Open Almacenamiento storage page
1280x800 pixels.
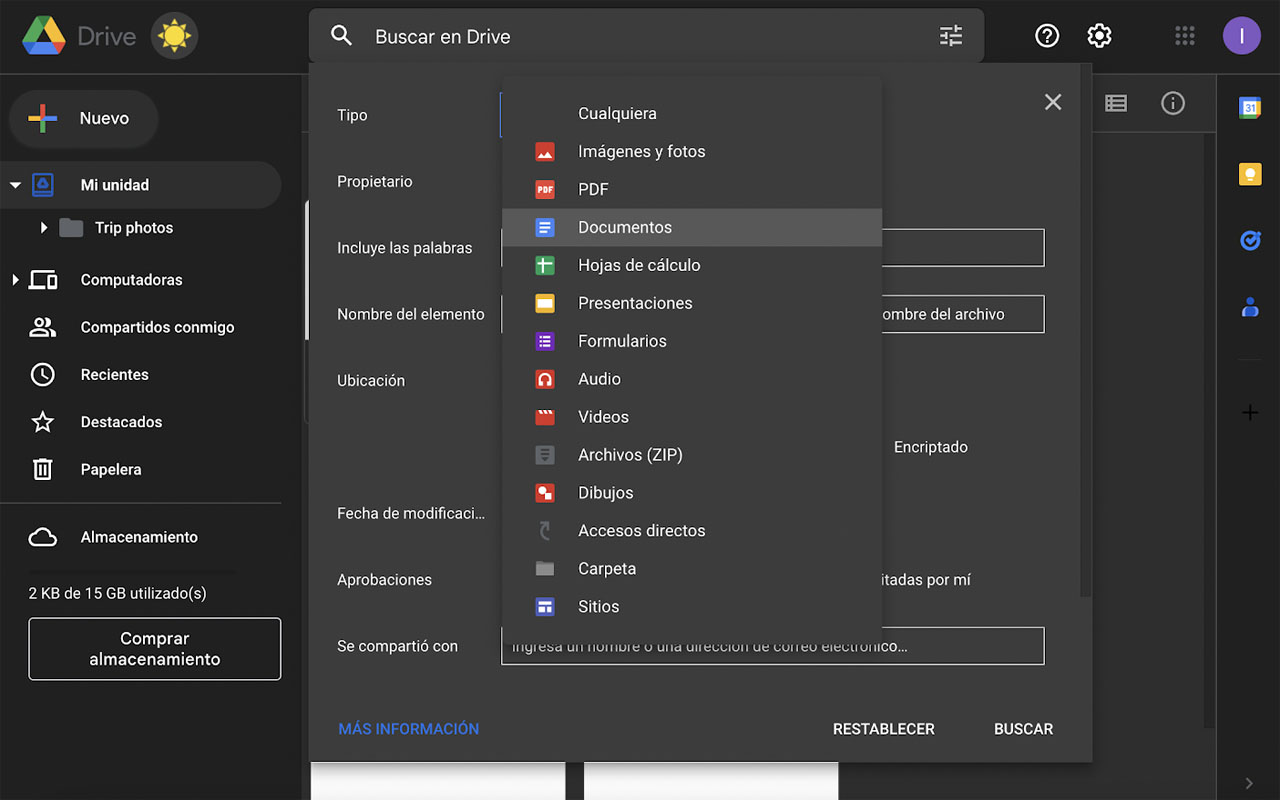click(x=140, y=537)
